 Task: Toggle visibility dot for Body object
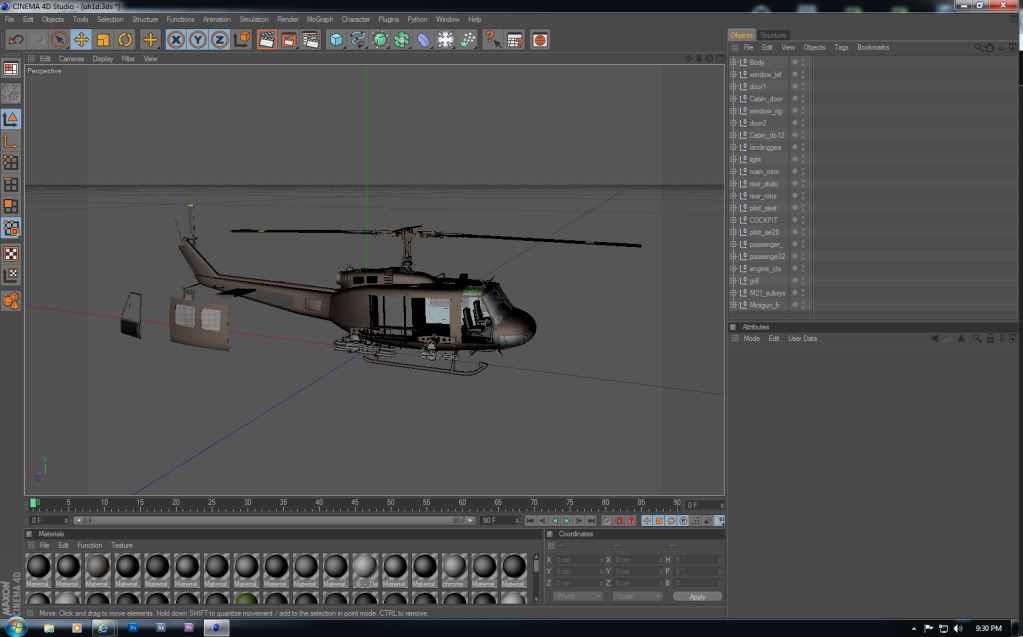(x=795, y=62)
